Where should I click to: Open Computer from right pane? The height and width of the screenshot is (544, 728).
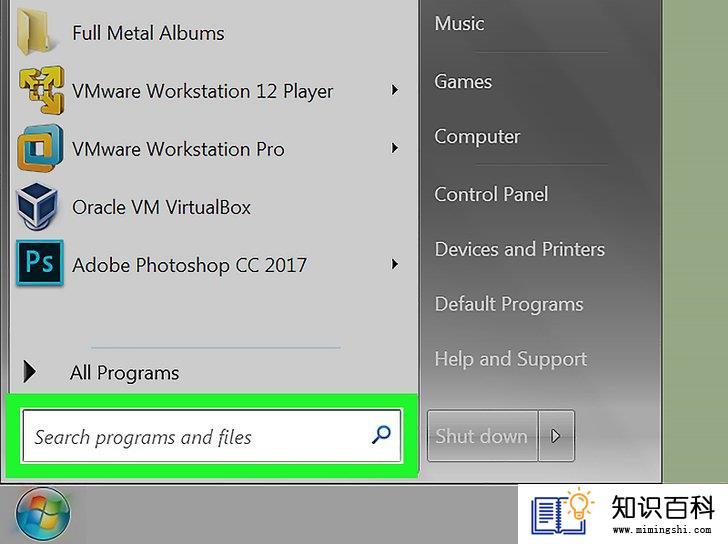click(x=477, y=136)
